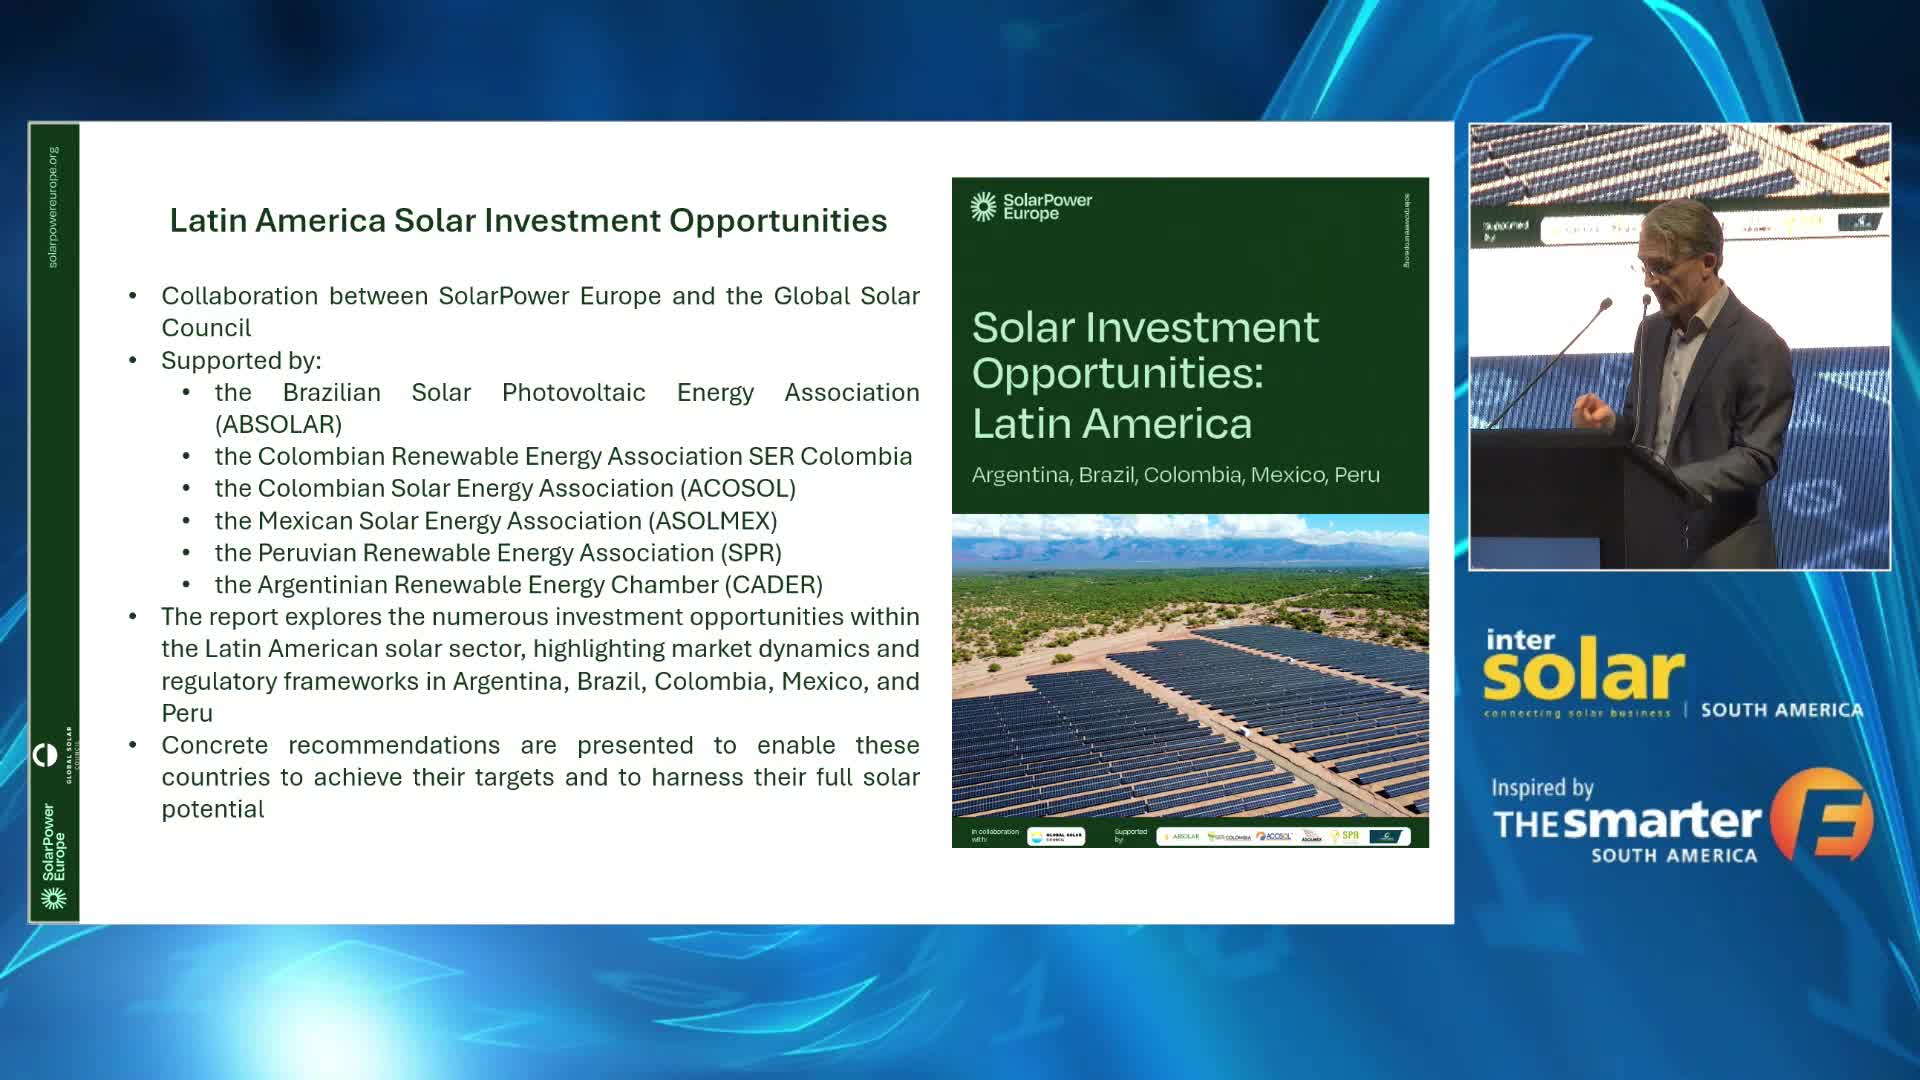Click the report title 'Solar Investment Opportunities: Latin America'

pyautogui.click(x=1146, y=375)
